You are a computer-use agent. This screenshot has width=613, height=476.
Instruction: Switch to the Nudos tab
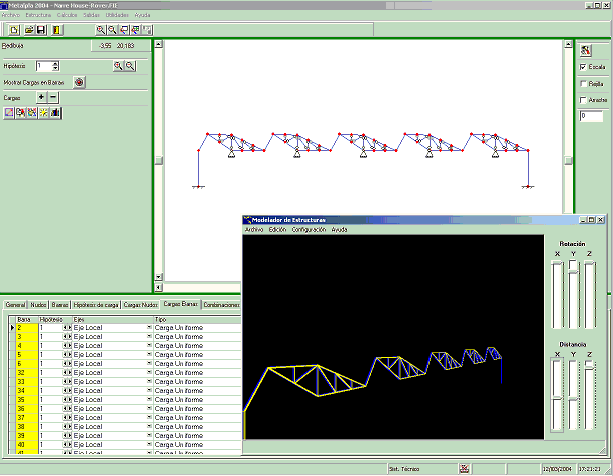(39, 304)
